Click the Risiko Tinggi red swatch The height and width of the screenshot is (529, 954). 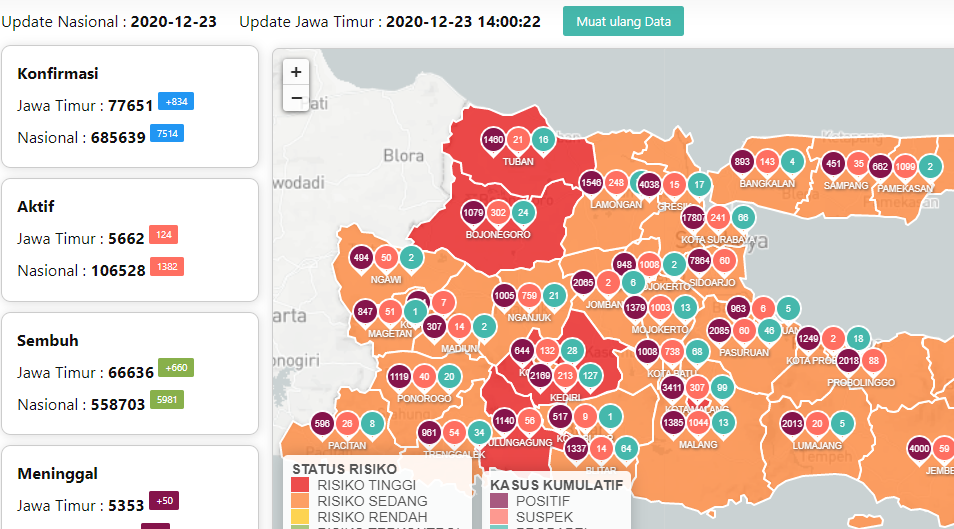[x=300, y=485]
